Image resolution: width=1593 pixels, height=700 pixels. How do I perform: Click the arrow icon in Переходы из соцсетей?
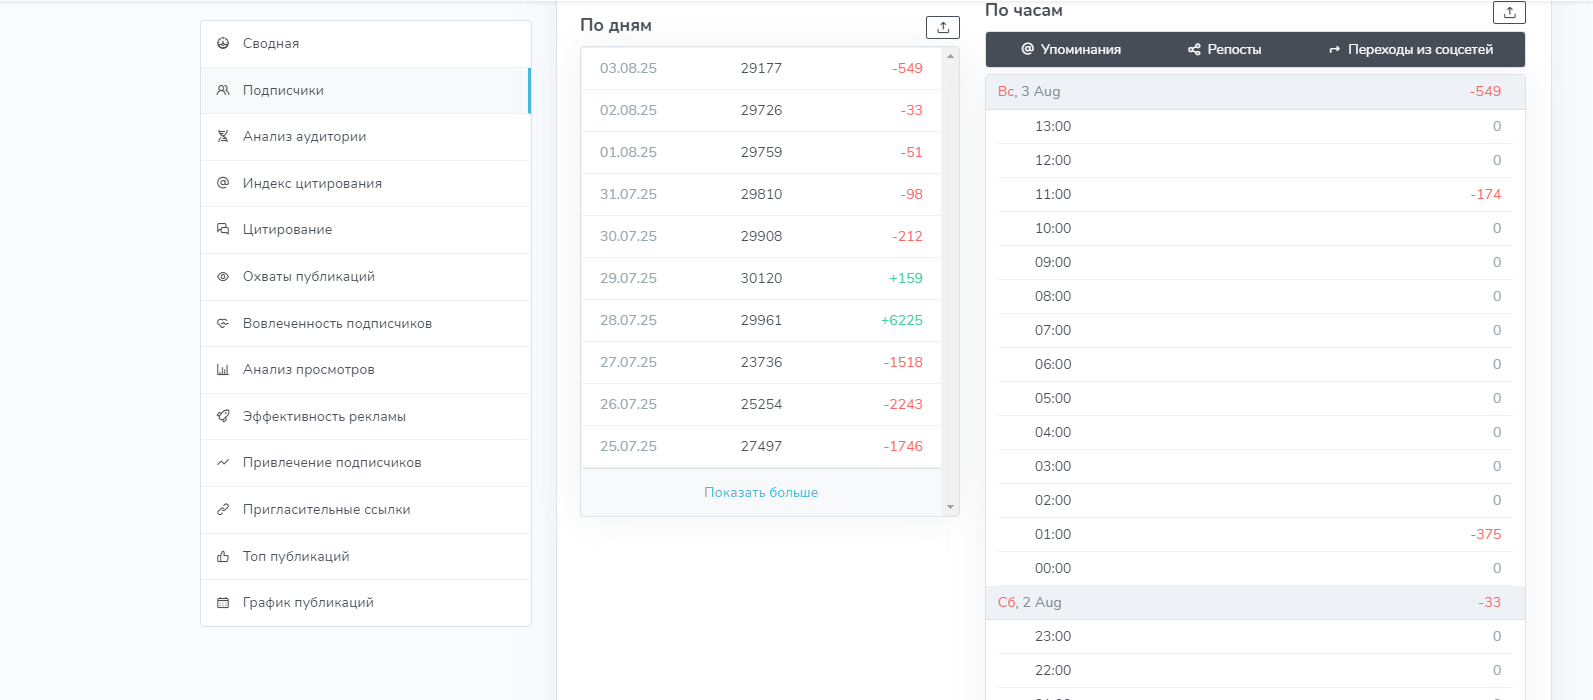point(1334,49)
